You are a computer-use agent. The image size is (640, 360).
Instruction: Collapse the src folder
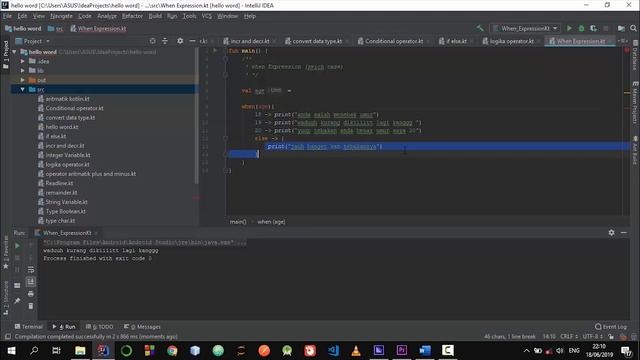pyautogui.click(x=23, y=89)
